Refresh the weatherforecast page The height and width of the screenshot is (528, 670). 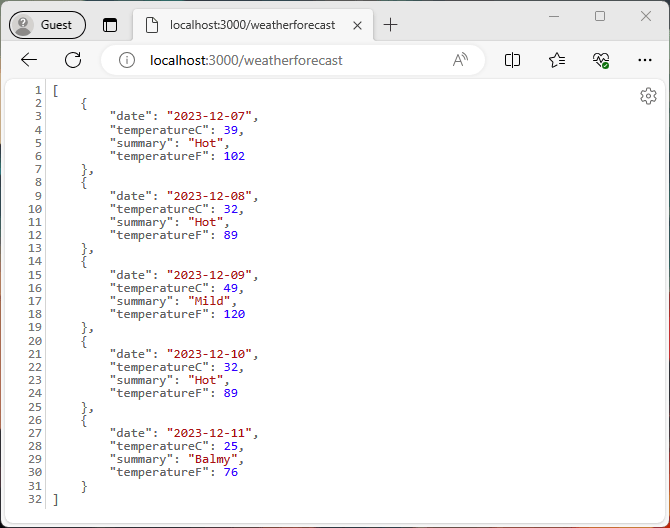click(73, 60)
